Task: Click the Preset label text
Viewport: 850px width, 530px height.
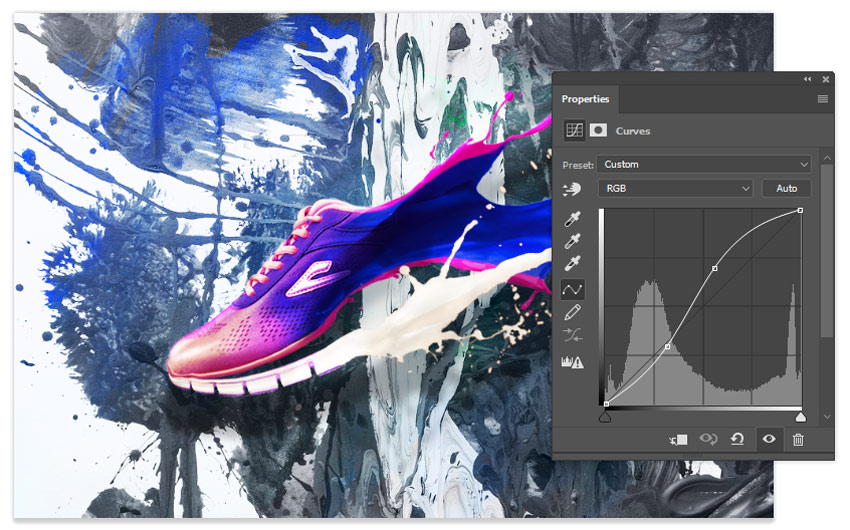Action: pyautogui.click(x=578, y=165)
